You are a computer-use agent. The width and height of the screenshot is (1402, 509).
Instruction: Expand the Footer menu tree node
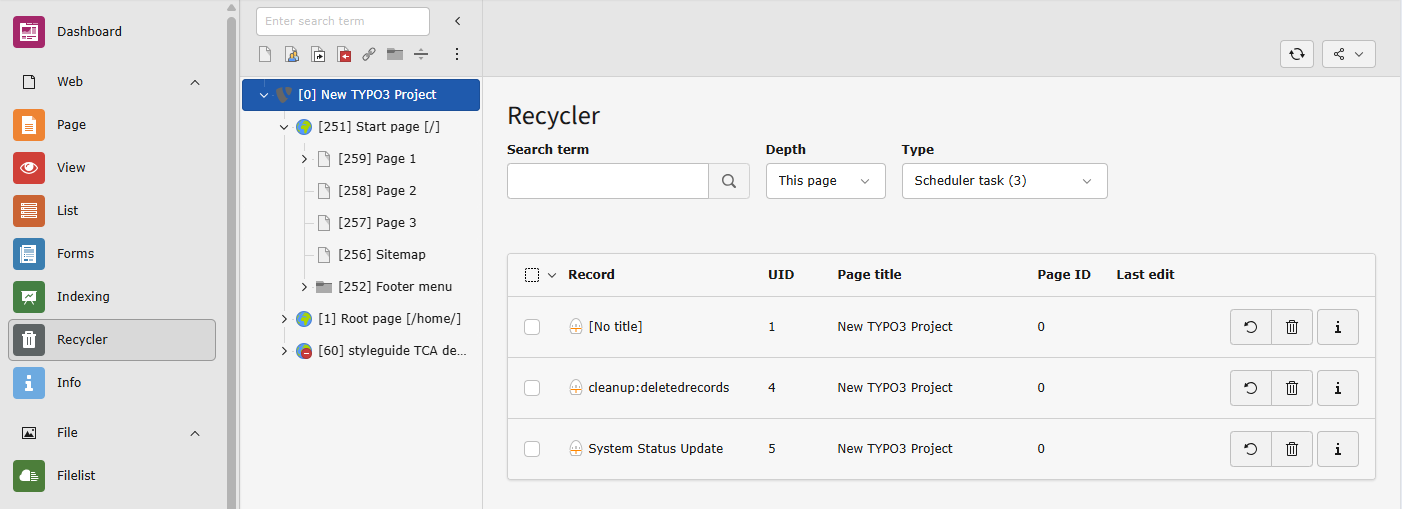pos(304,287)
